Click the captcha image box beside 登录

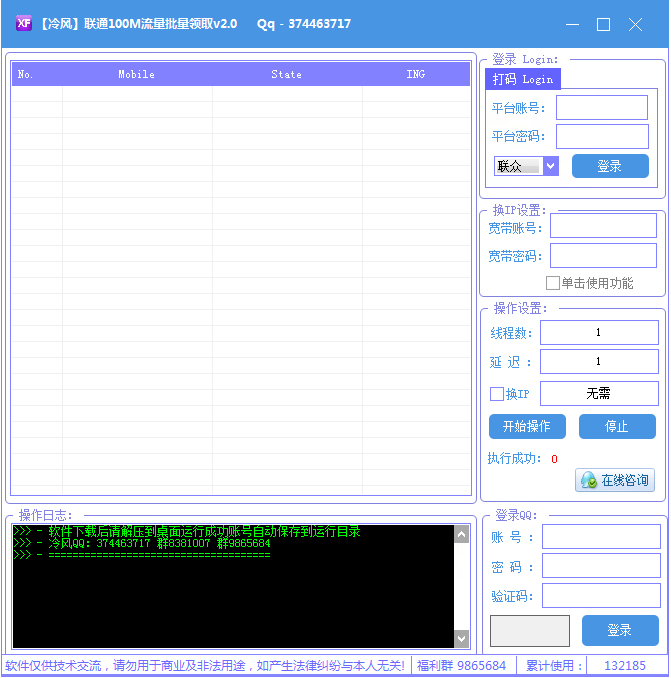(x=530, y=631)
